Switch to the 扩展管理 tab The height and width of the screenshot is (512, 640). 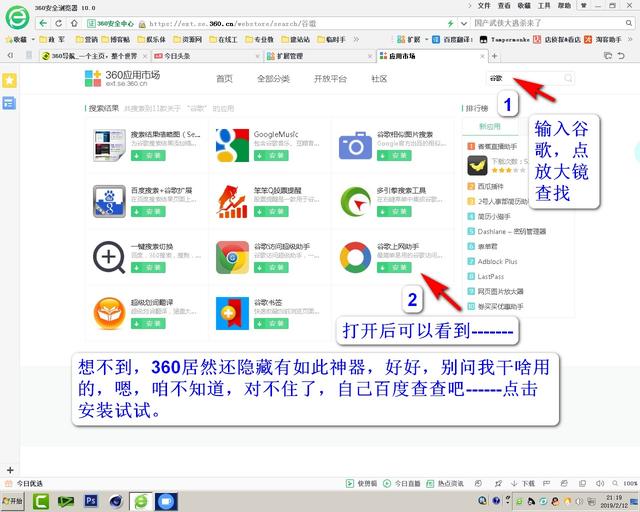click(320, 56)
